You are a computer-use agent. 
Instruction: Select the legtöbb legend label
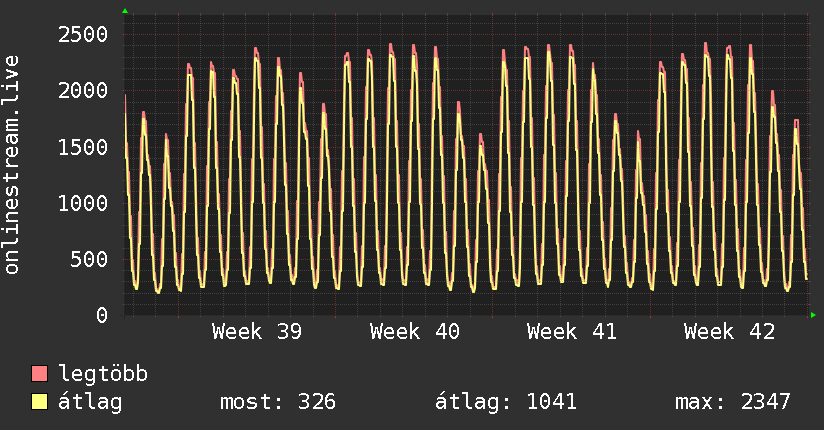103,374
